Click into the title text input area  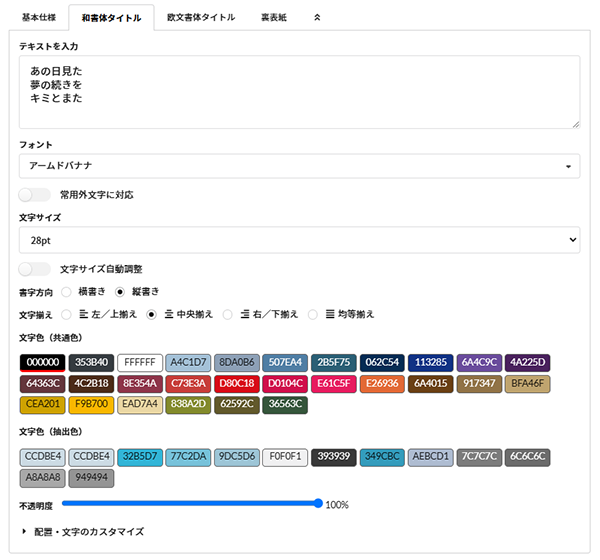[x=299, y=92]
